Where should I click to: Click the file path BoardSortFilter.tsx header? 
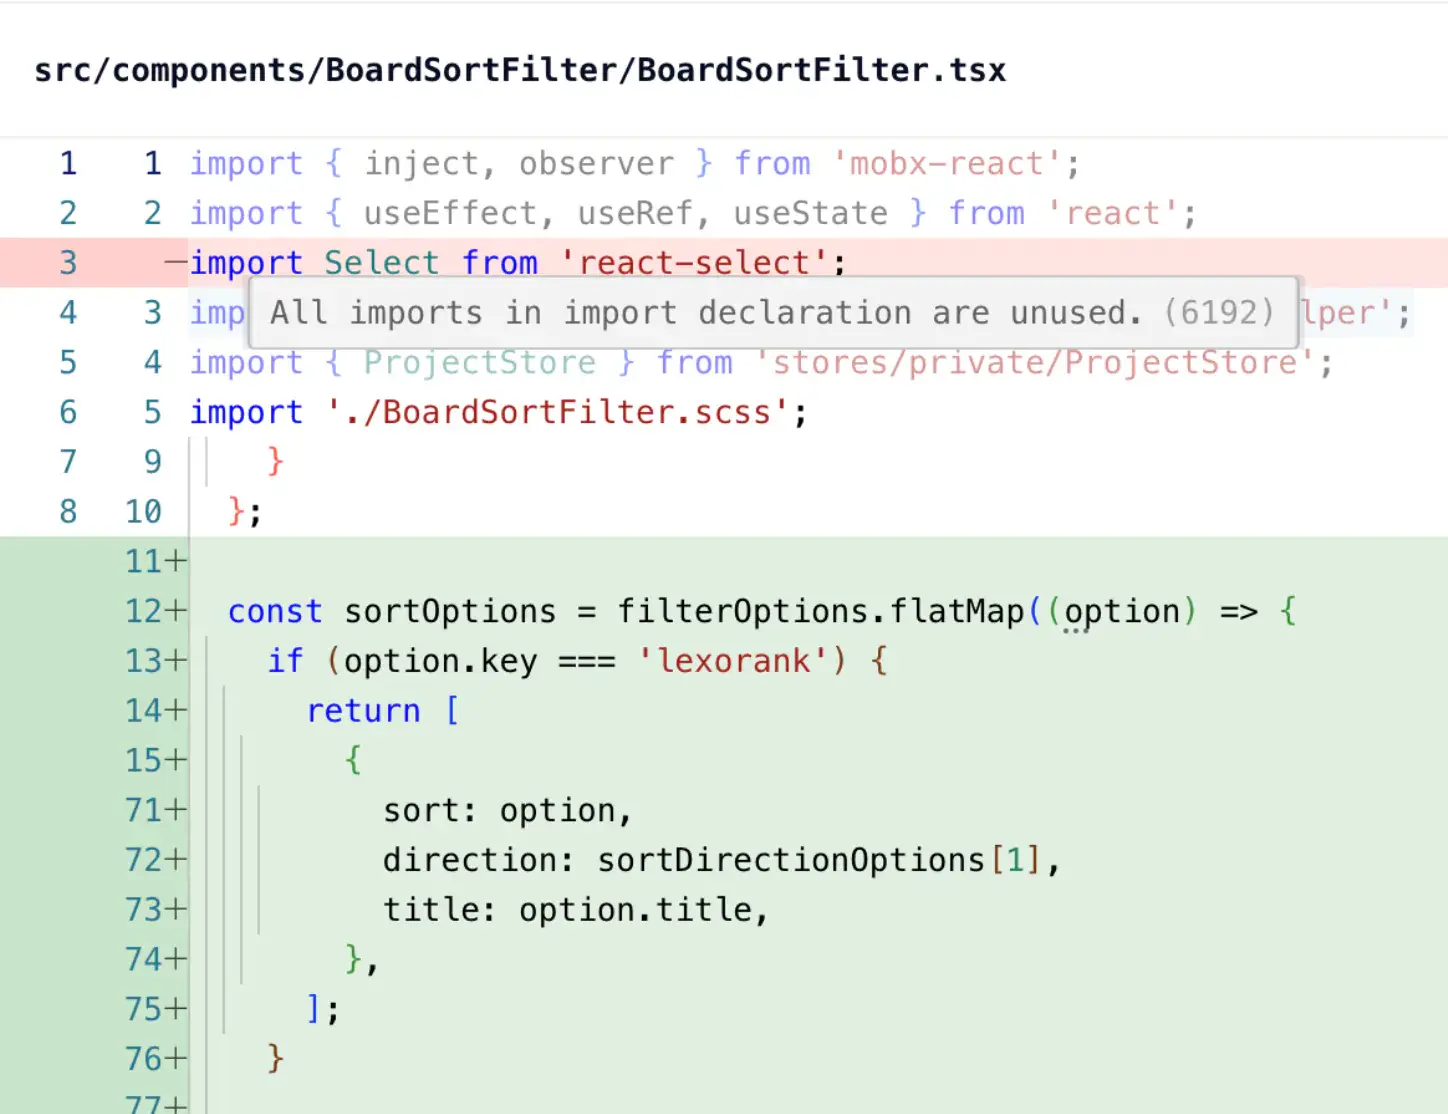tap(520, 70)
